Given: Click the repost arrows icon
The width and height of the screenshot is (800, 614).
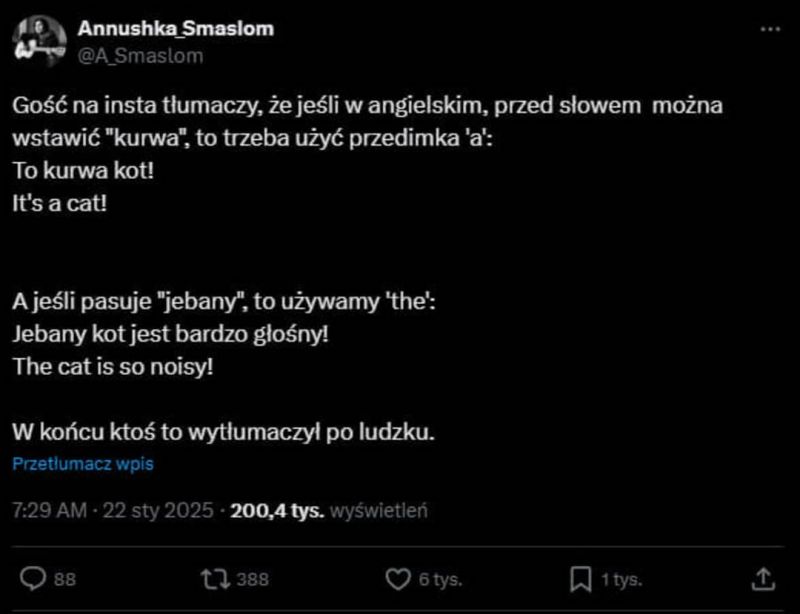Looking at the screenshot, I should [215, 579].
